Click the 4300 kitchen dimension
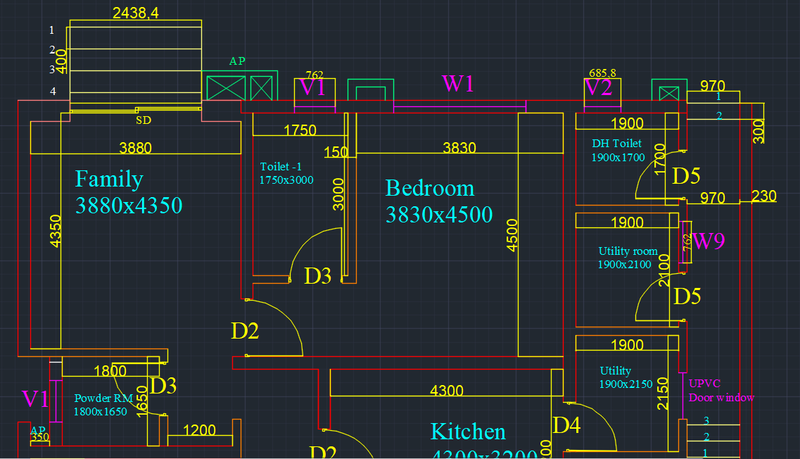Image resolution: width=800 pixels, height=459 pixels. [446, 391]
